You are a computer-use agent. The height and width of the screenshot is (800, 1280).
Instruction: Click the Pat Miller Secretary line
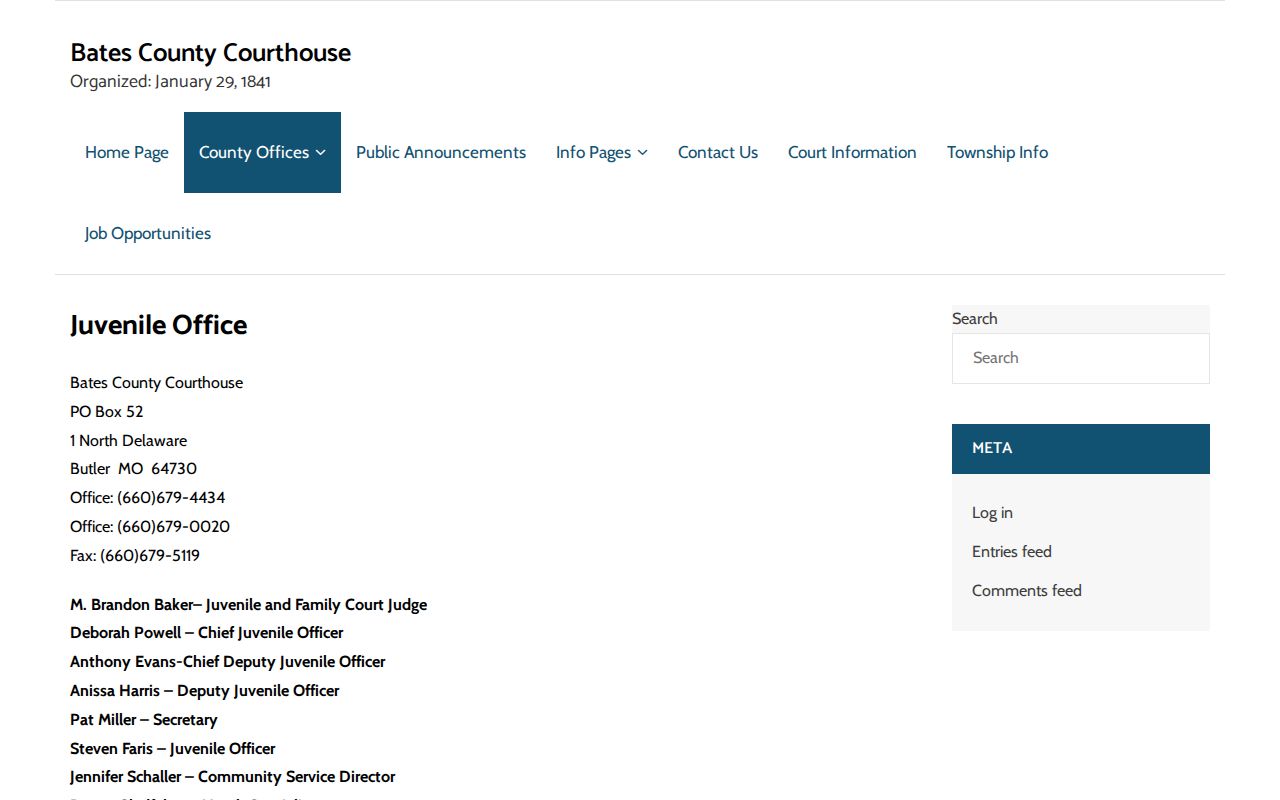144,720
